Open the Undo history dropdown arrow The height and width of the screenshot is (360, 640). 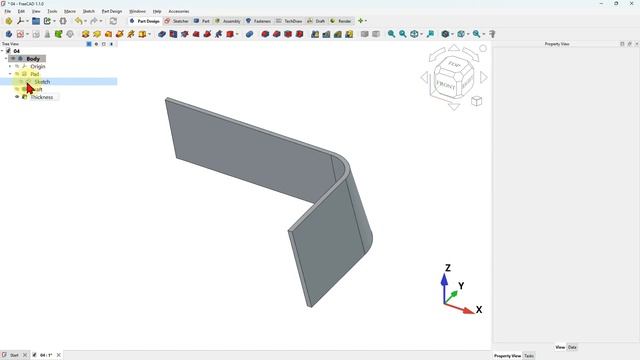coord(85,21)
